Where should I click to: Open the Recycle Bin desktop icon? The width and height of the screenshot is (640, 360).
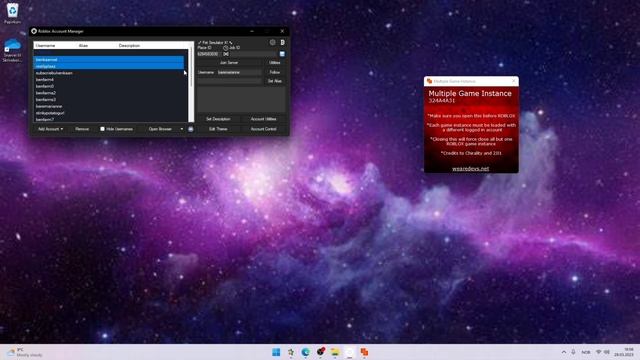[12, 12]
